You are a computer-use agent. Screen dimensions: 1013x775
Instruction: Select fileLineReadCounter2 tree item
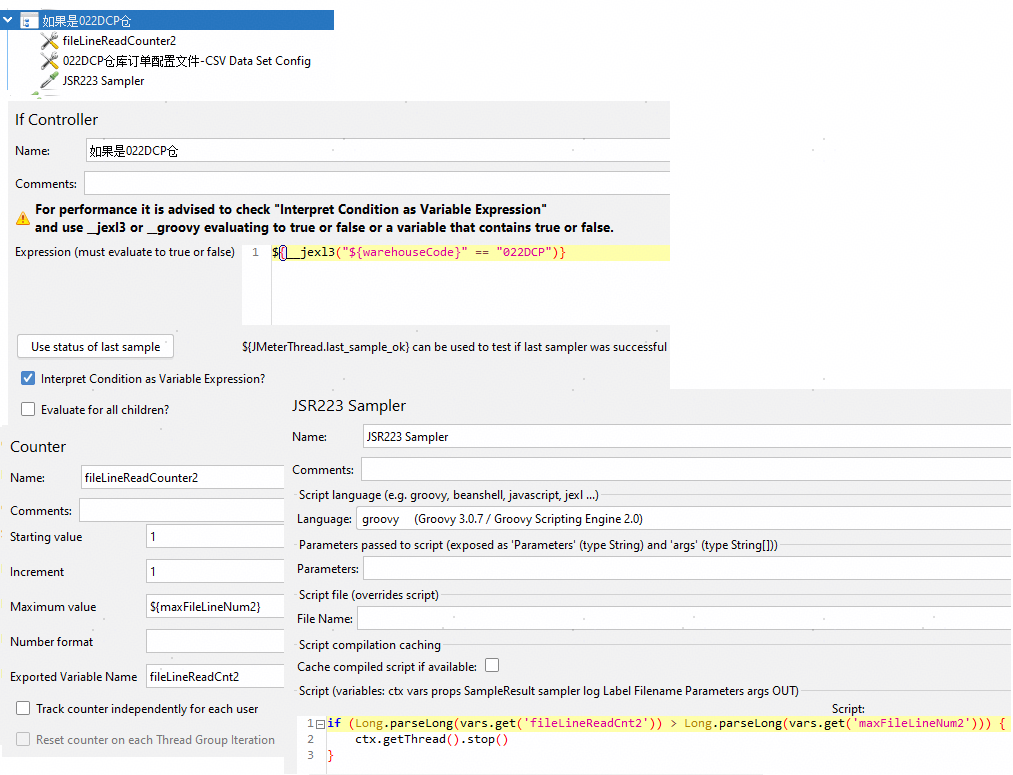(119, 41)
